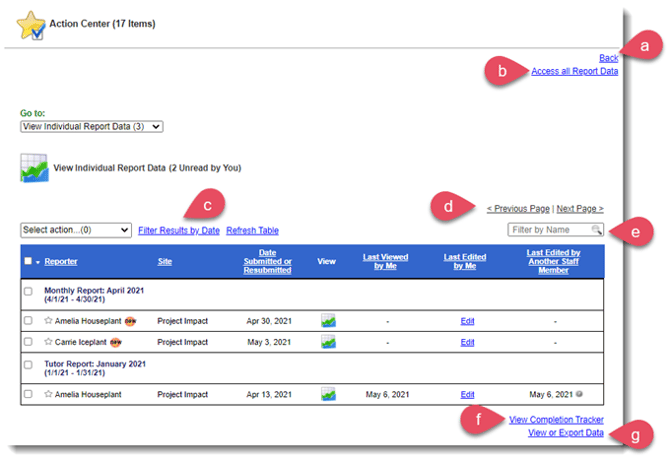View chart for Tutor Report January entry
This screenshot has height=462, width=670.
[327, 394]
